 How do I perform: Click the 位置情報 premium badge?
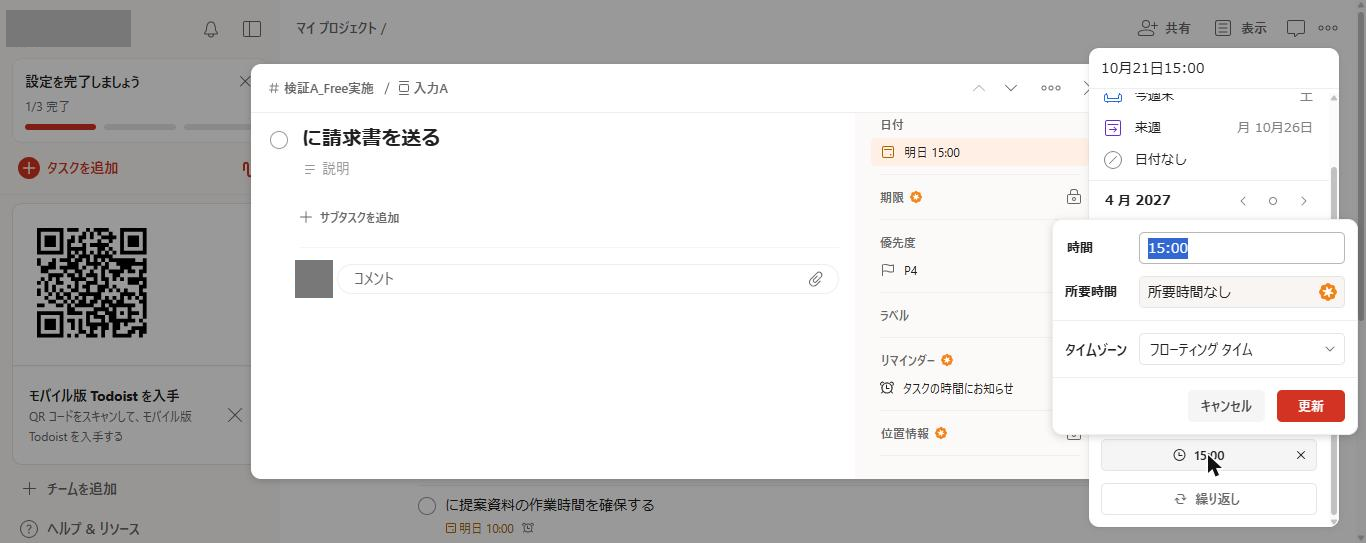941,433
